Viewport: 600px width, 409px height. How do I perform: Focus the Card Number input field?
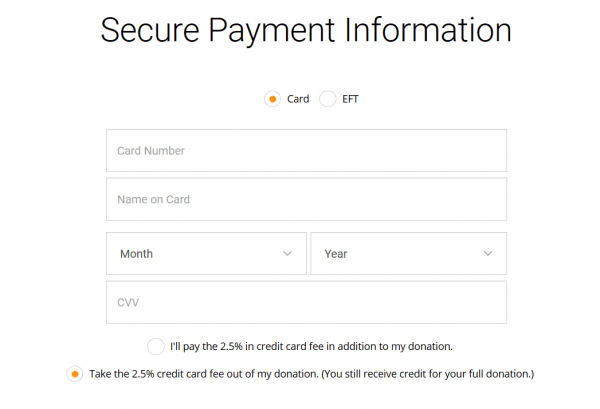(306, 151)
